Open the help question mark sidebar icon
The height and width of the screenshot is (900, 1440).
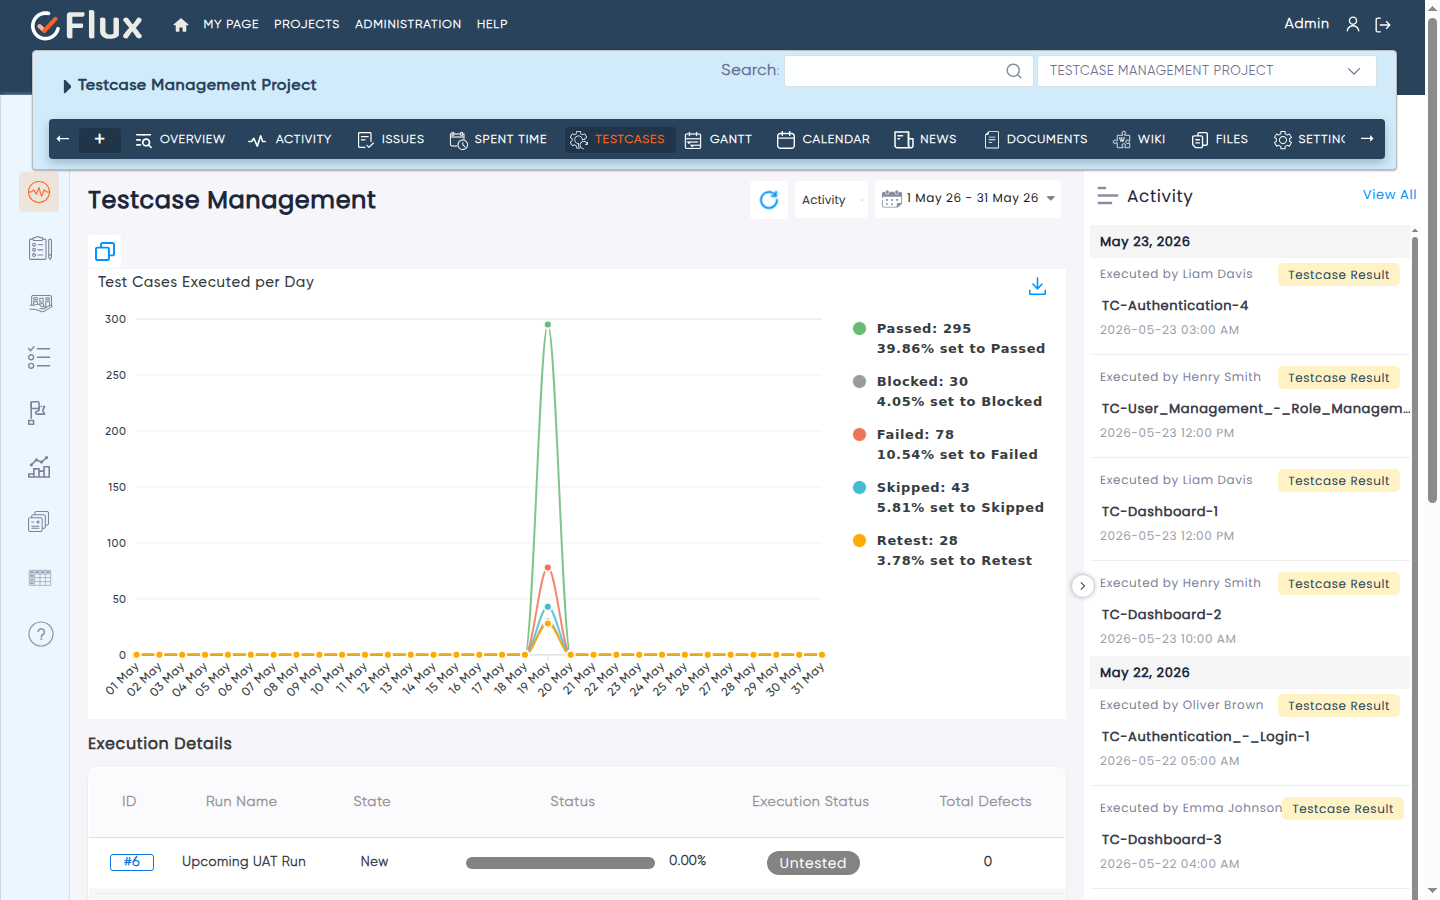41,634
